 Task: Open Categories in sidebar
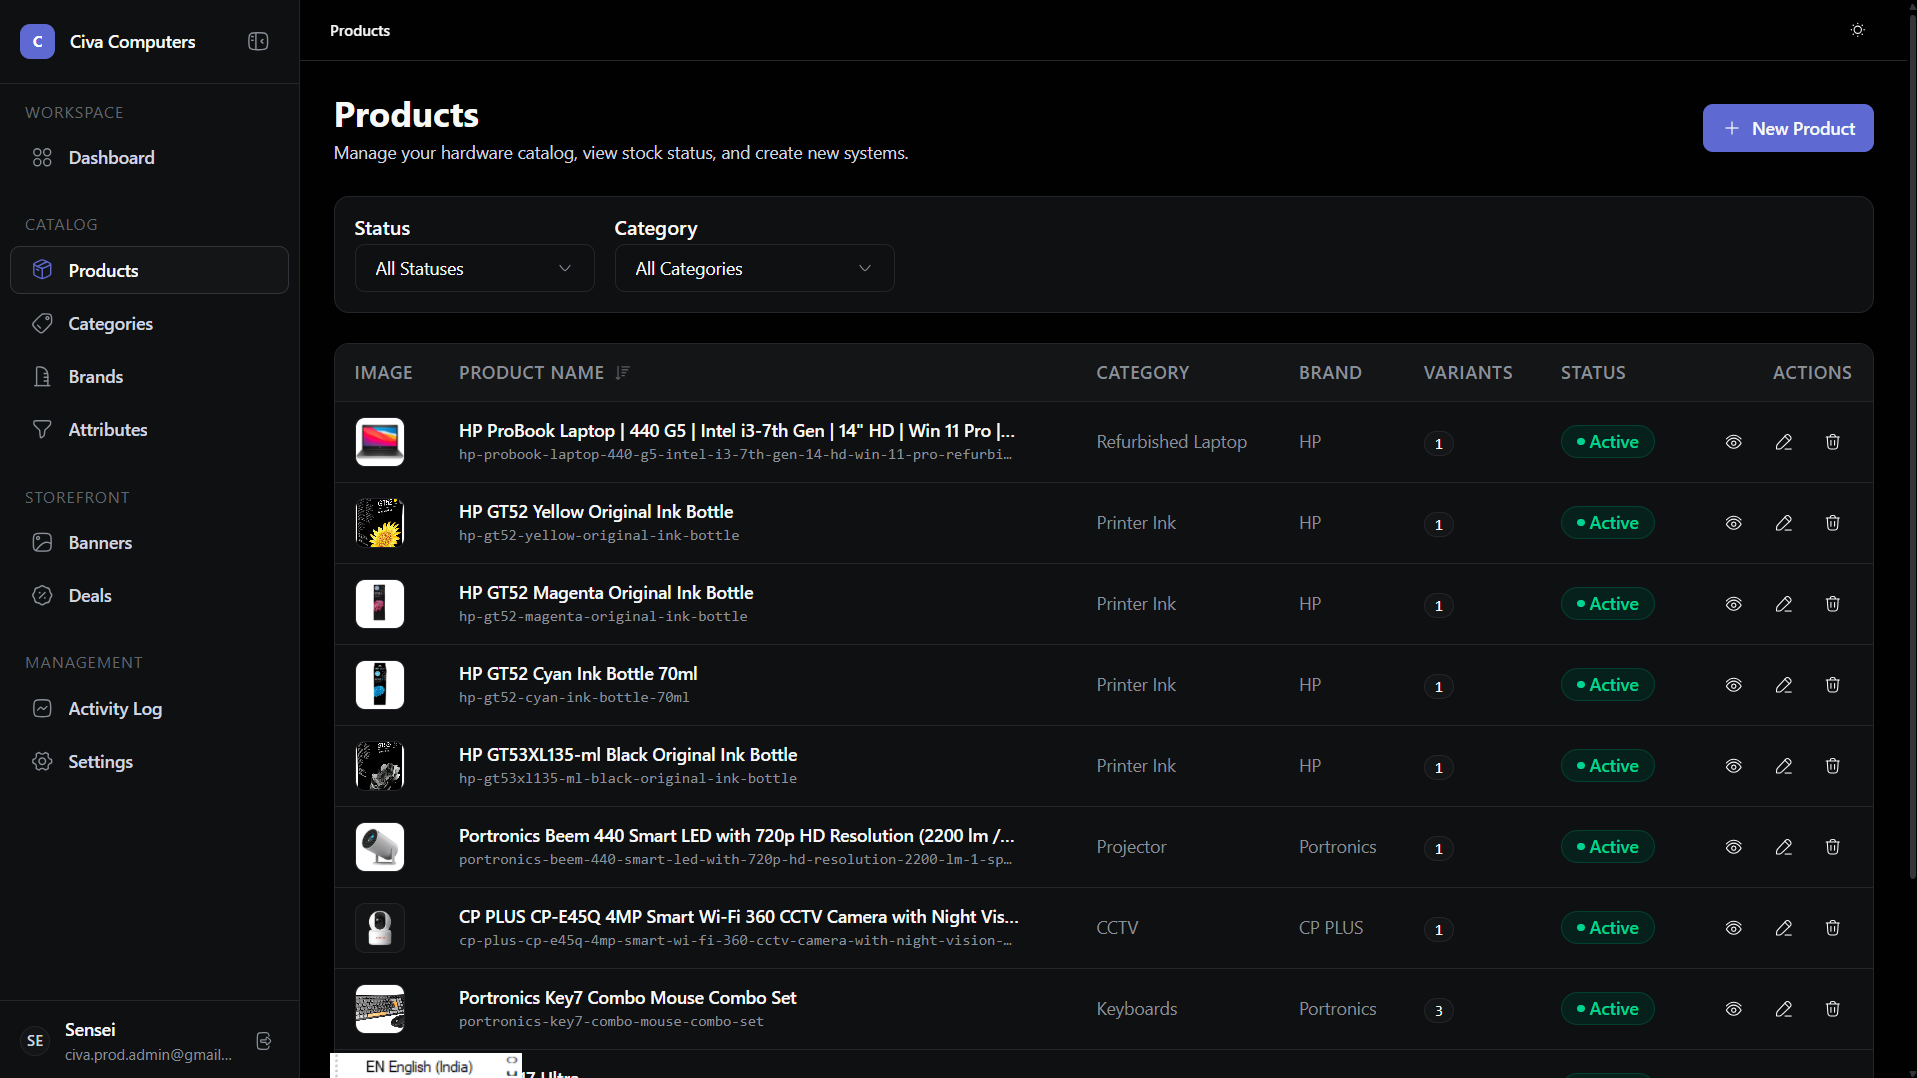pos(149,324)
